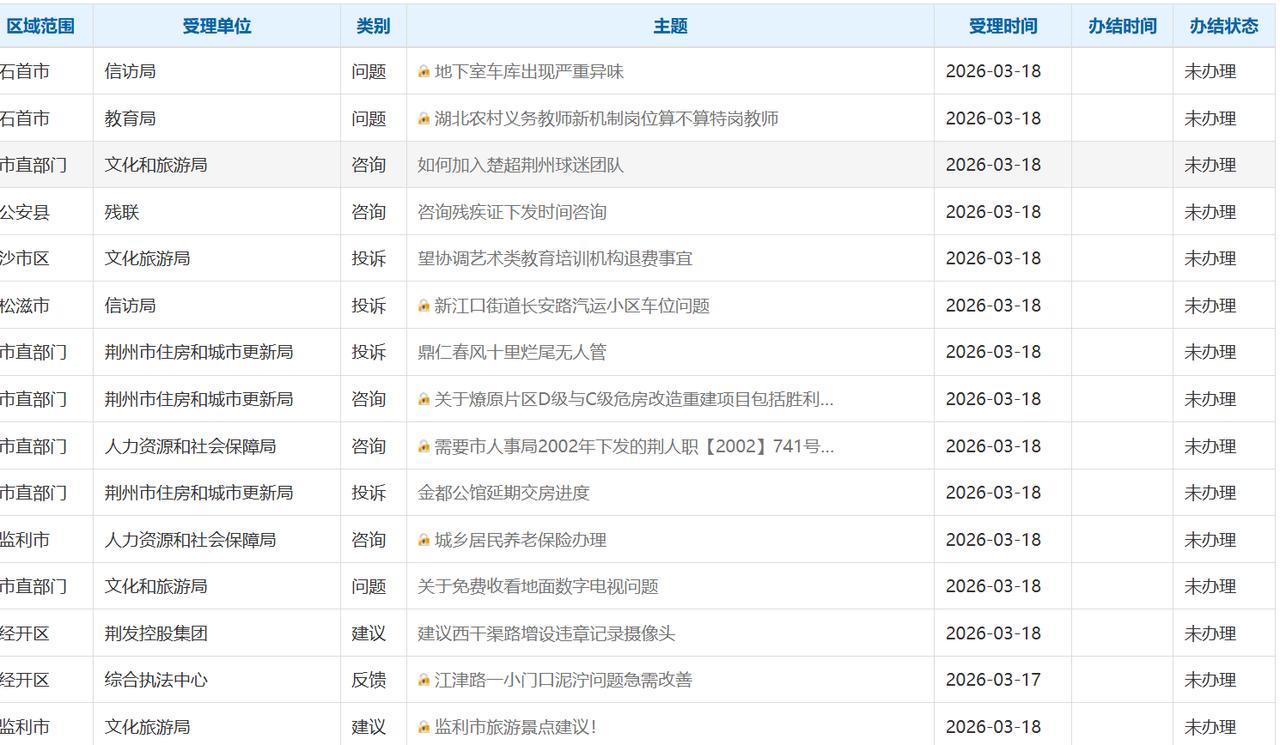Click the lock icon on 湖北农村义务教师新机制岗位 topic
This screenshot has width=1280, height=745.
423,118
